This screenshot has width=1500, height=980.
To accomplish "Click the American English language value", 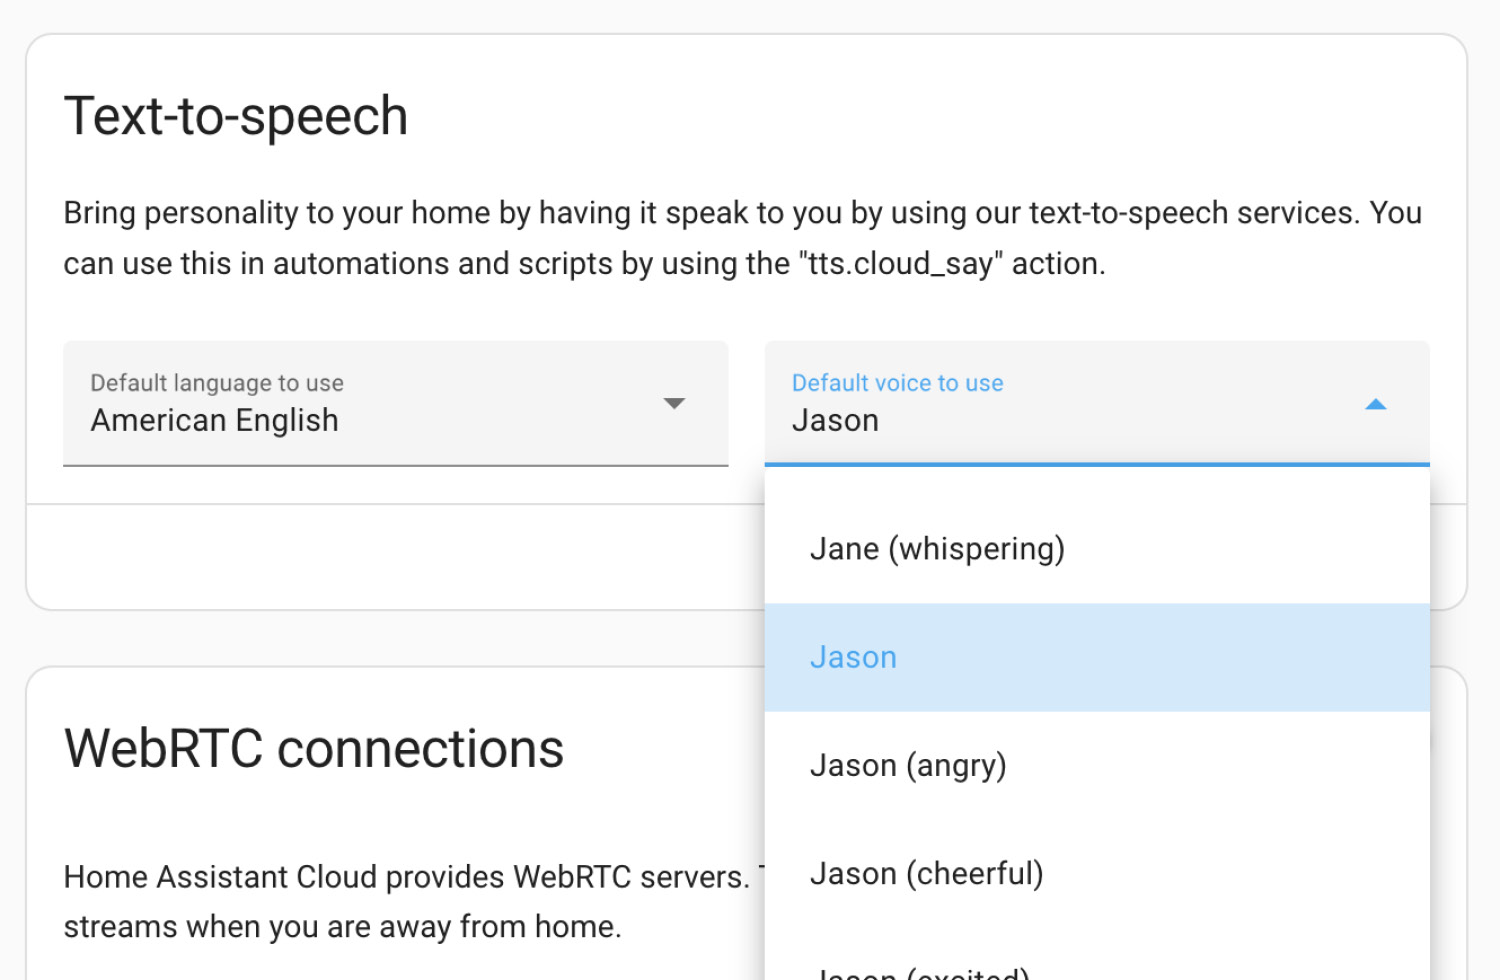I will tap(214, 420).
